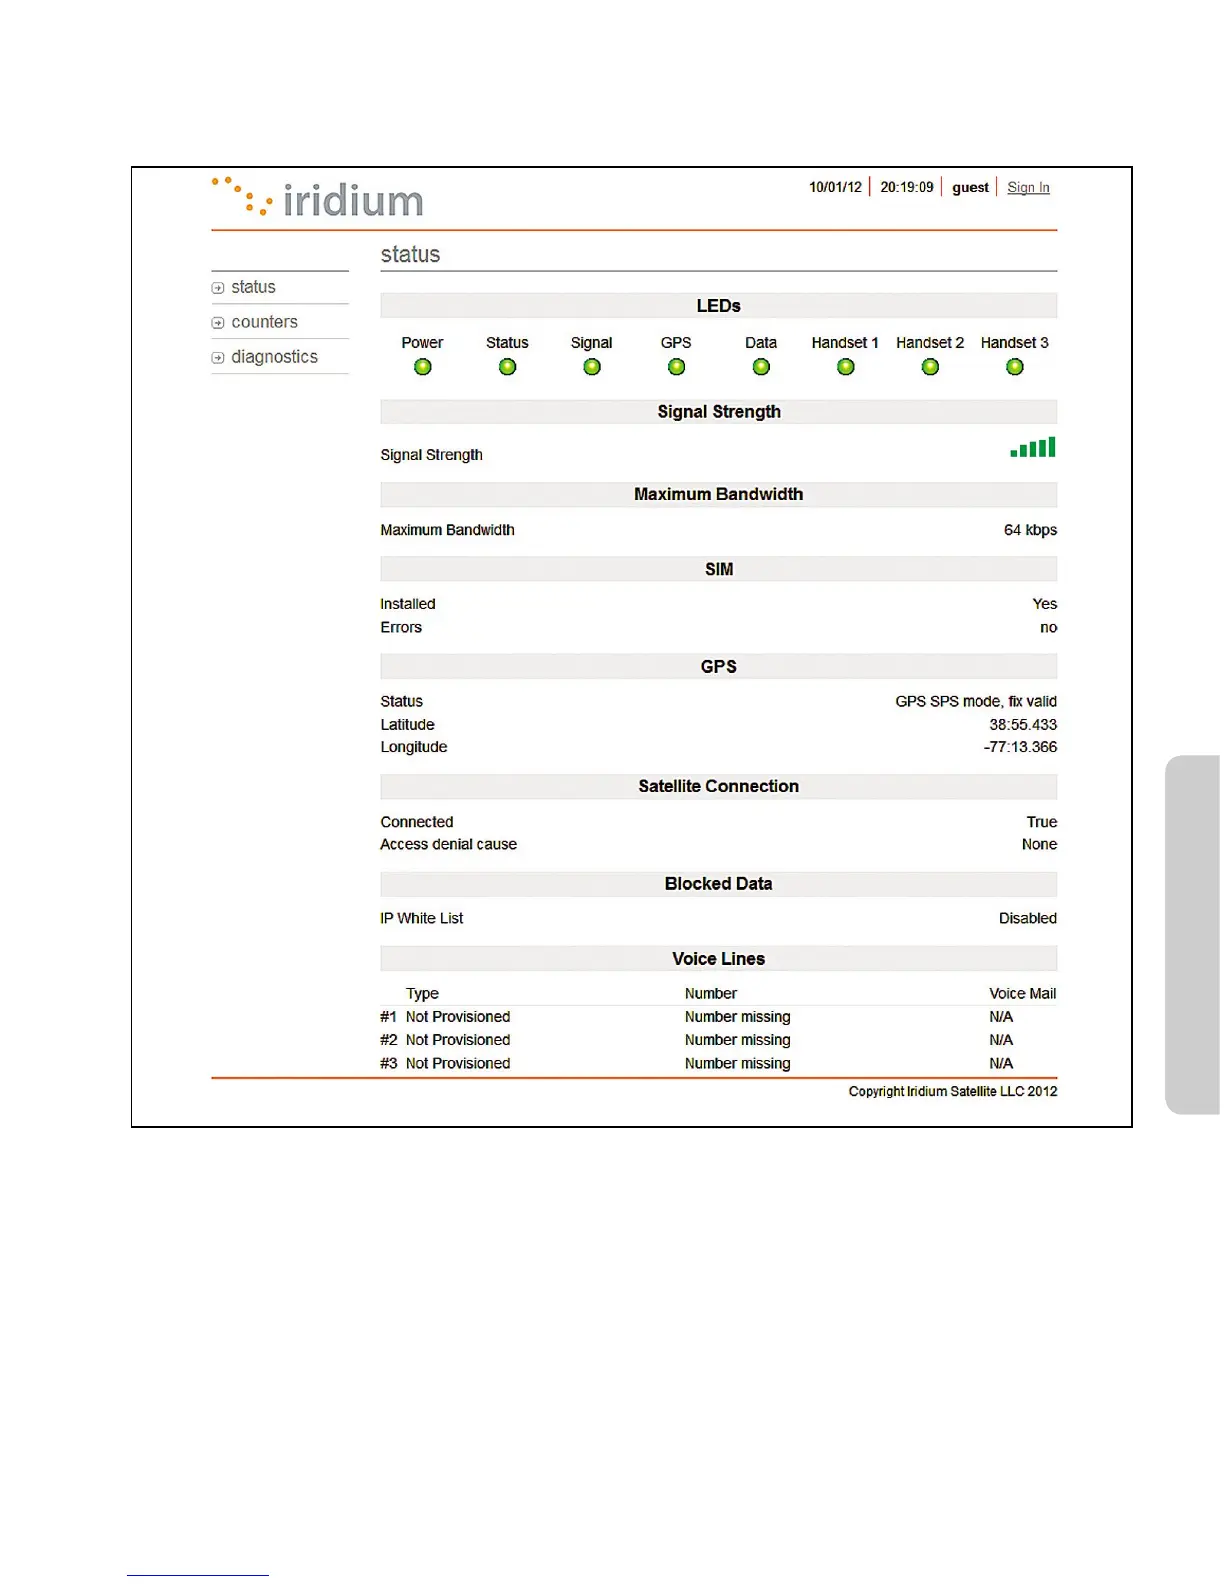Open the status page in sidebar

[x=253, y=287]
